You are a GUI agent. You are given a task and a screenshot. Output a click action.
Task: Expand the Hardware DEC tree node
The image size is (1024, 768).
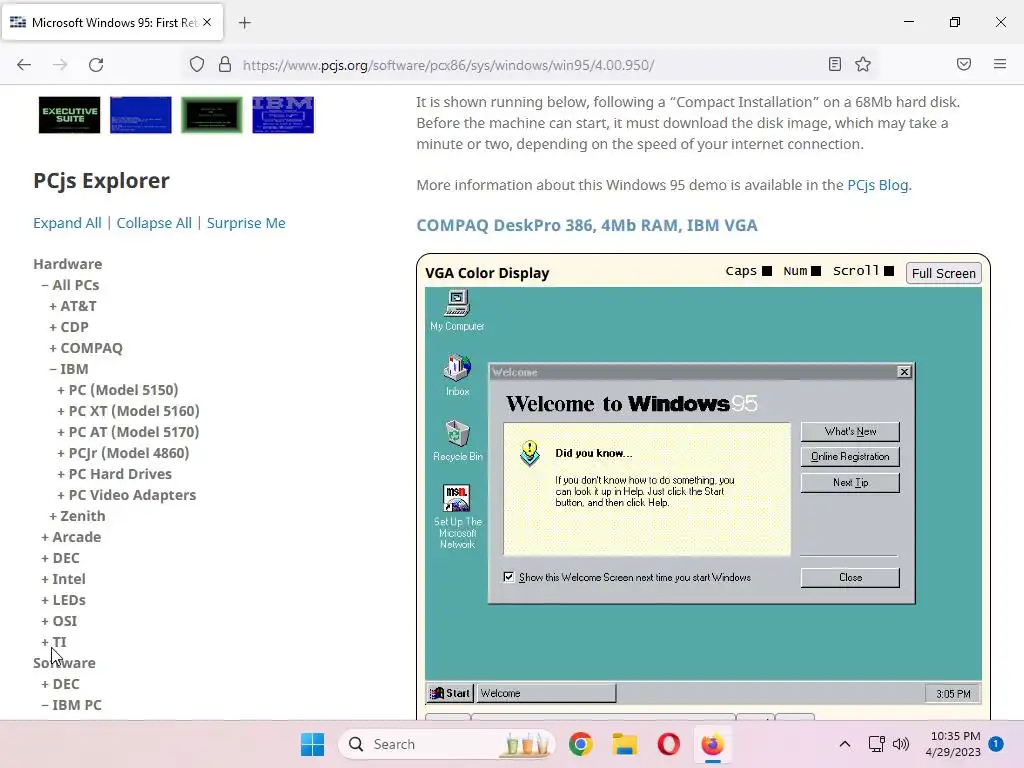point(60,558)
